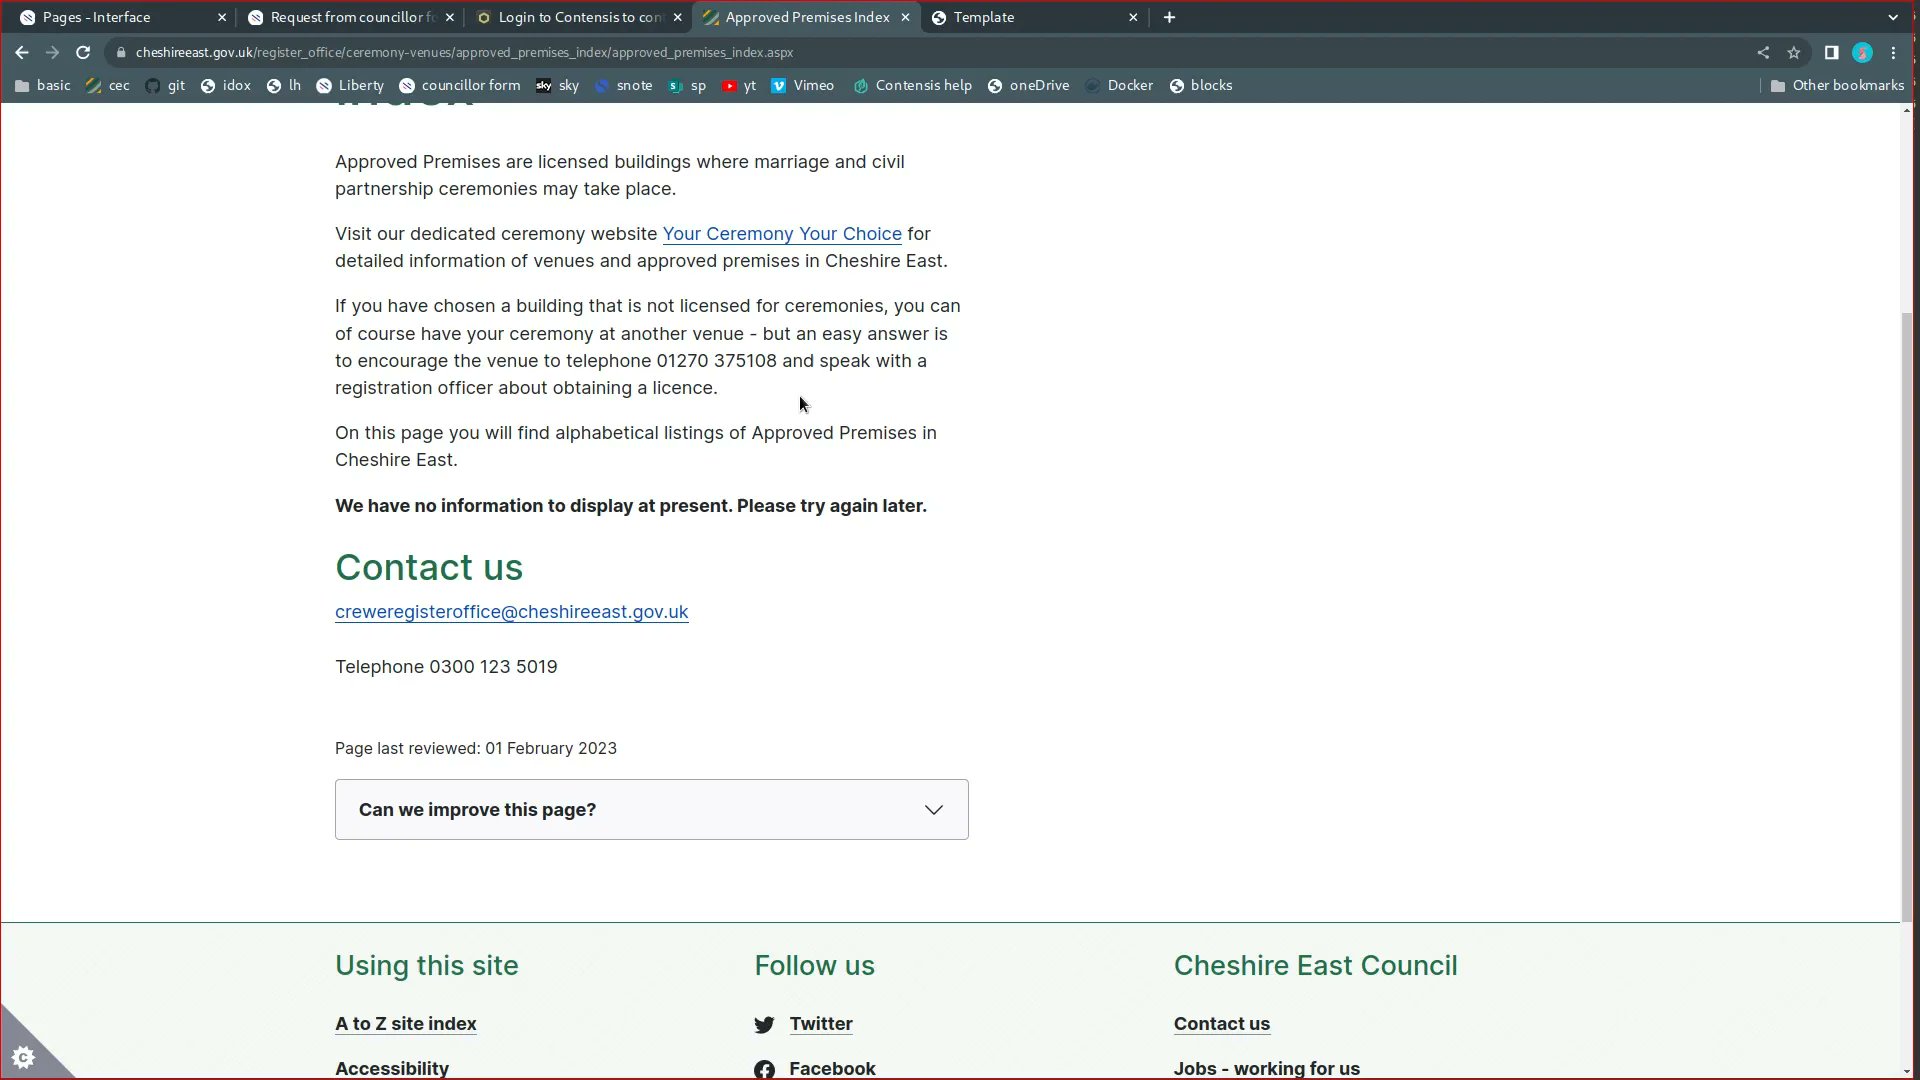Viewport: 1920px width, 1080px height.
Task: Switch to the Template tab
Action: click(x=983, y=17)
